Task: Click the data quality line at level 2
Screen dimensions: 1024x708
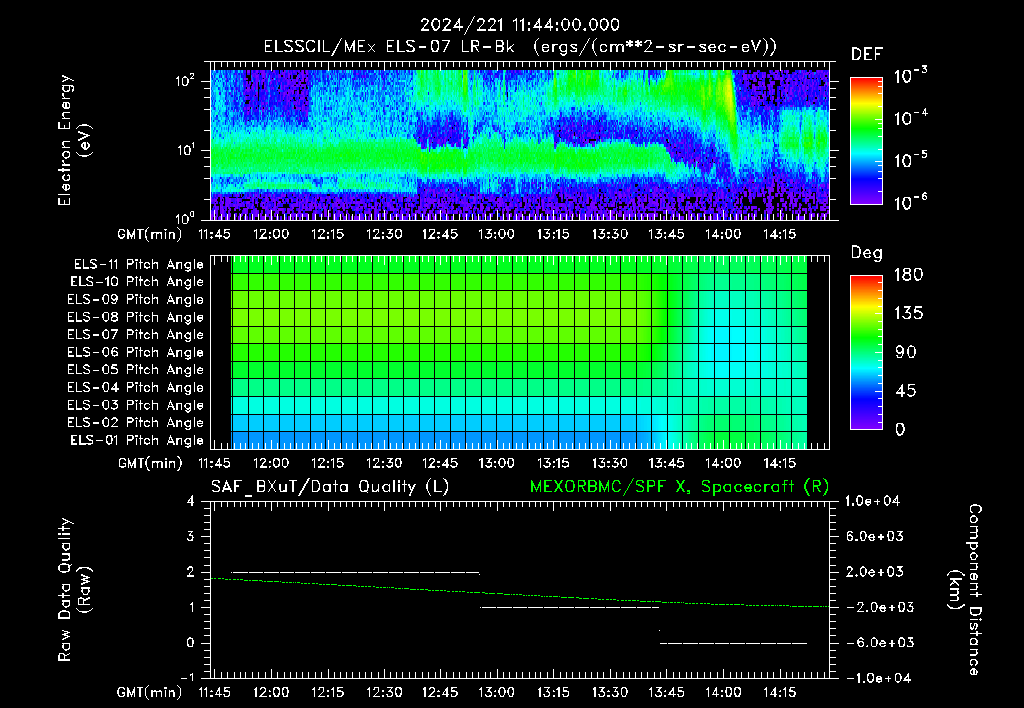Action: (356, 572)
